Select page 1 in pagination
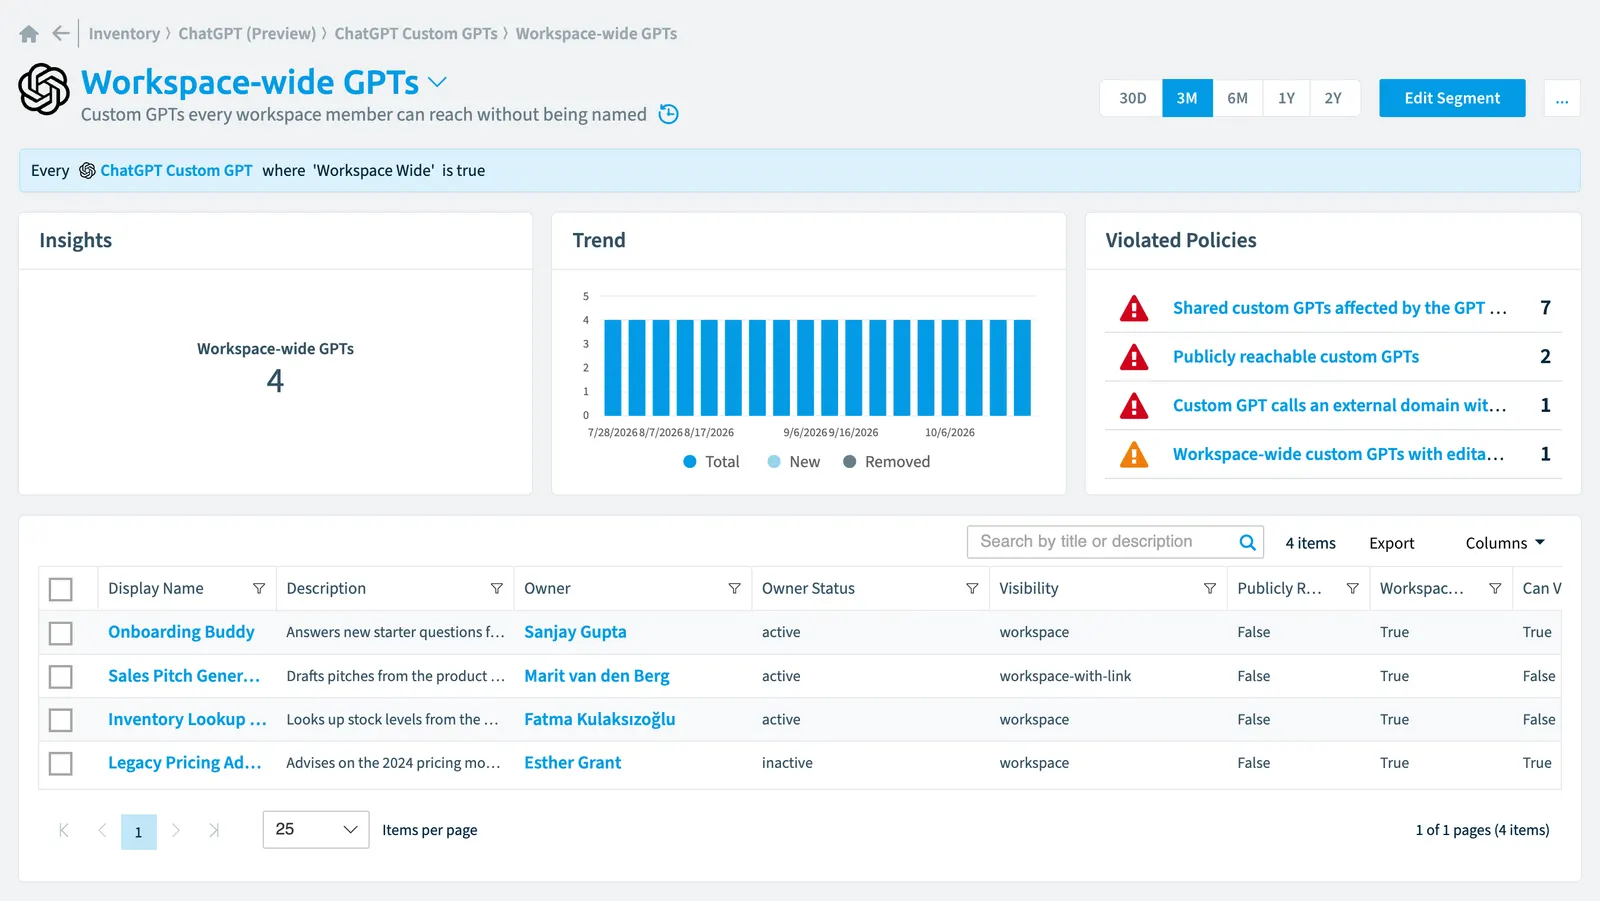 (x=139, y=832)
